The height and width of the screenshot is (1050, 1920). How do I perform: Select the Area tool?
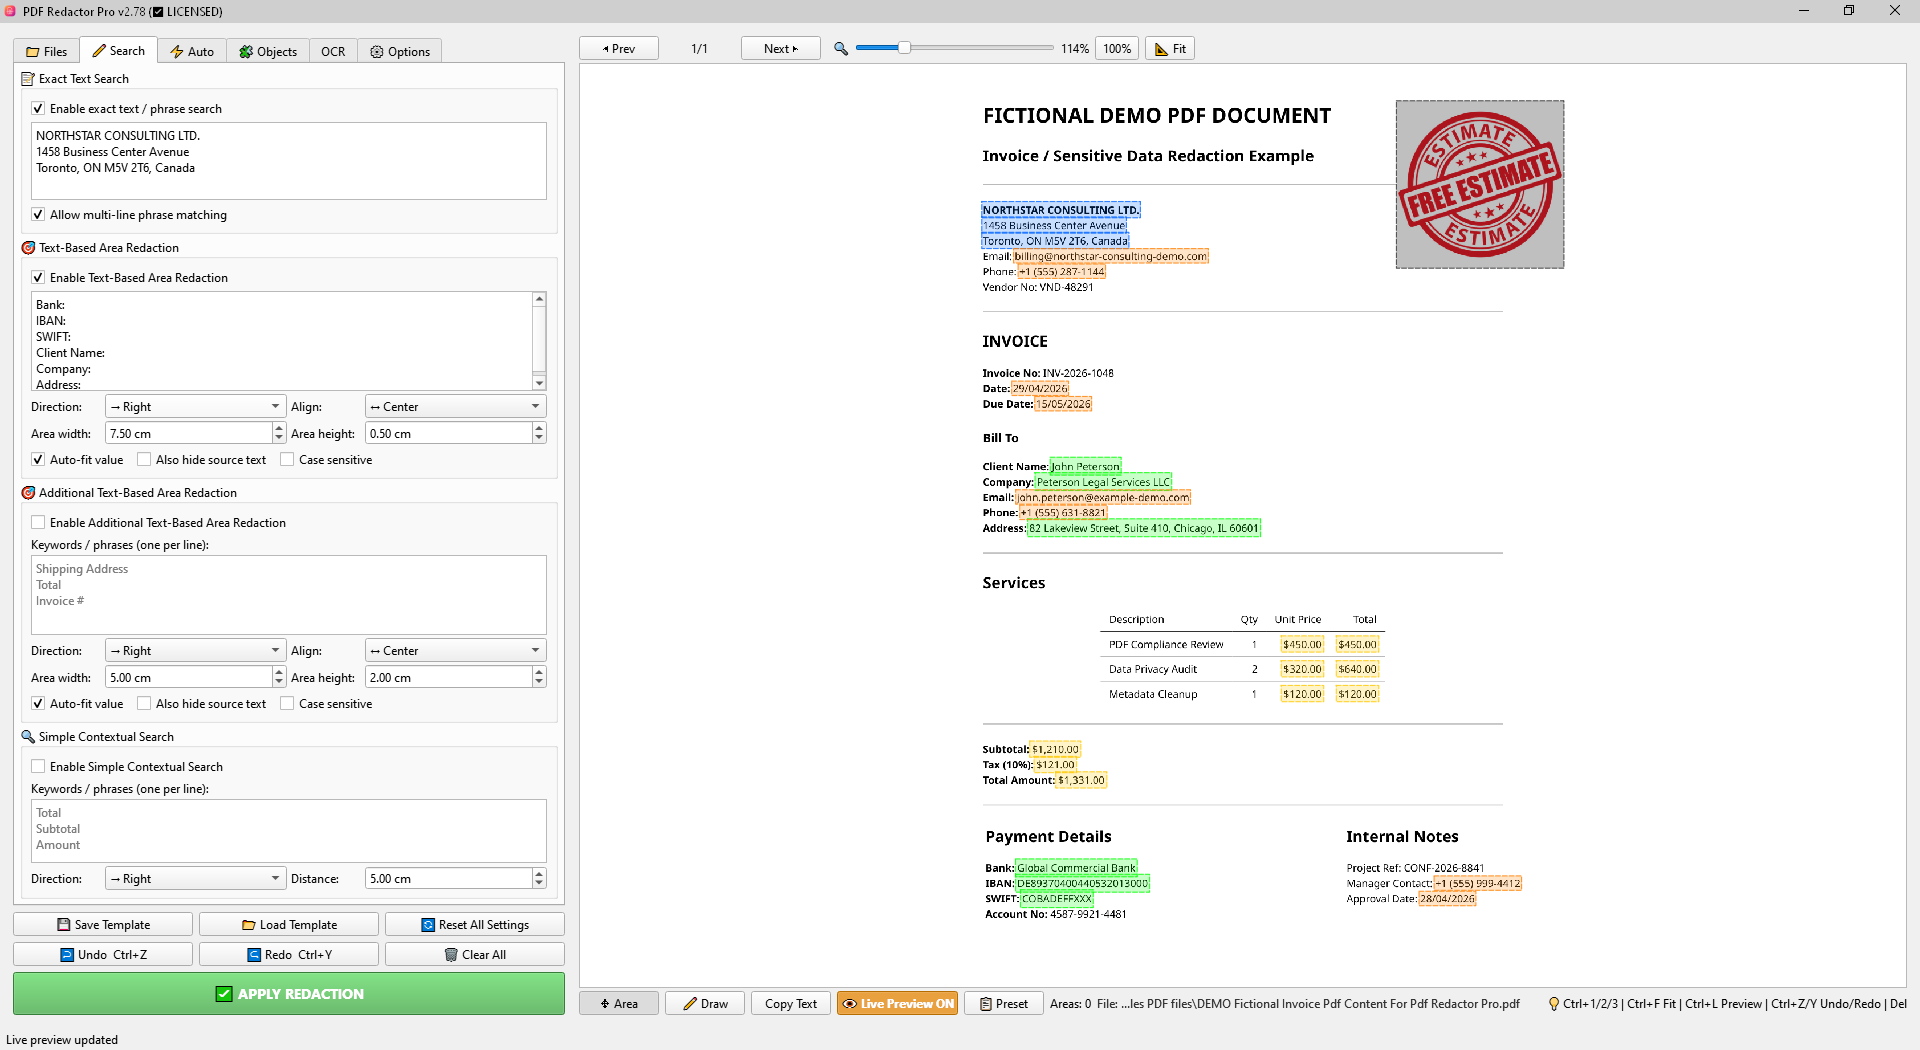pyautogui.click(x=619, y=1004)
